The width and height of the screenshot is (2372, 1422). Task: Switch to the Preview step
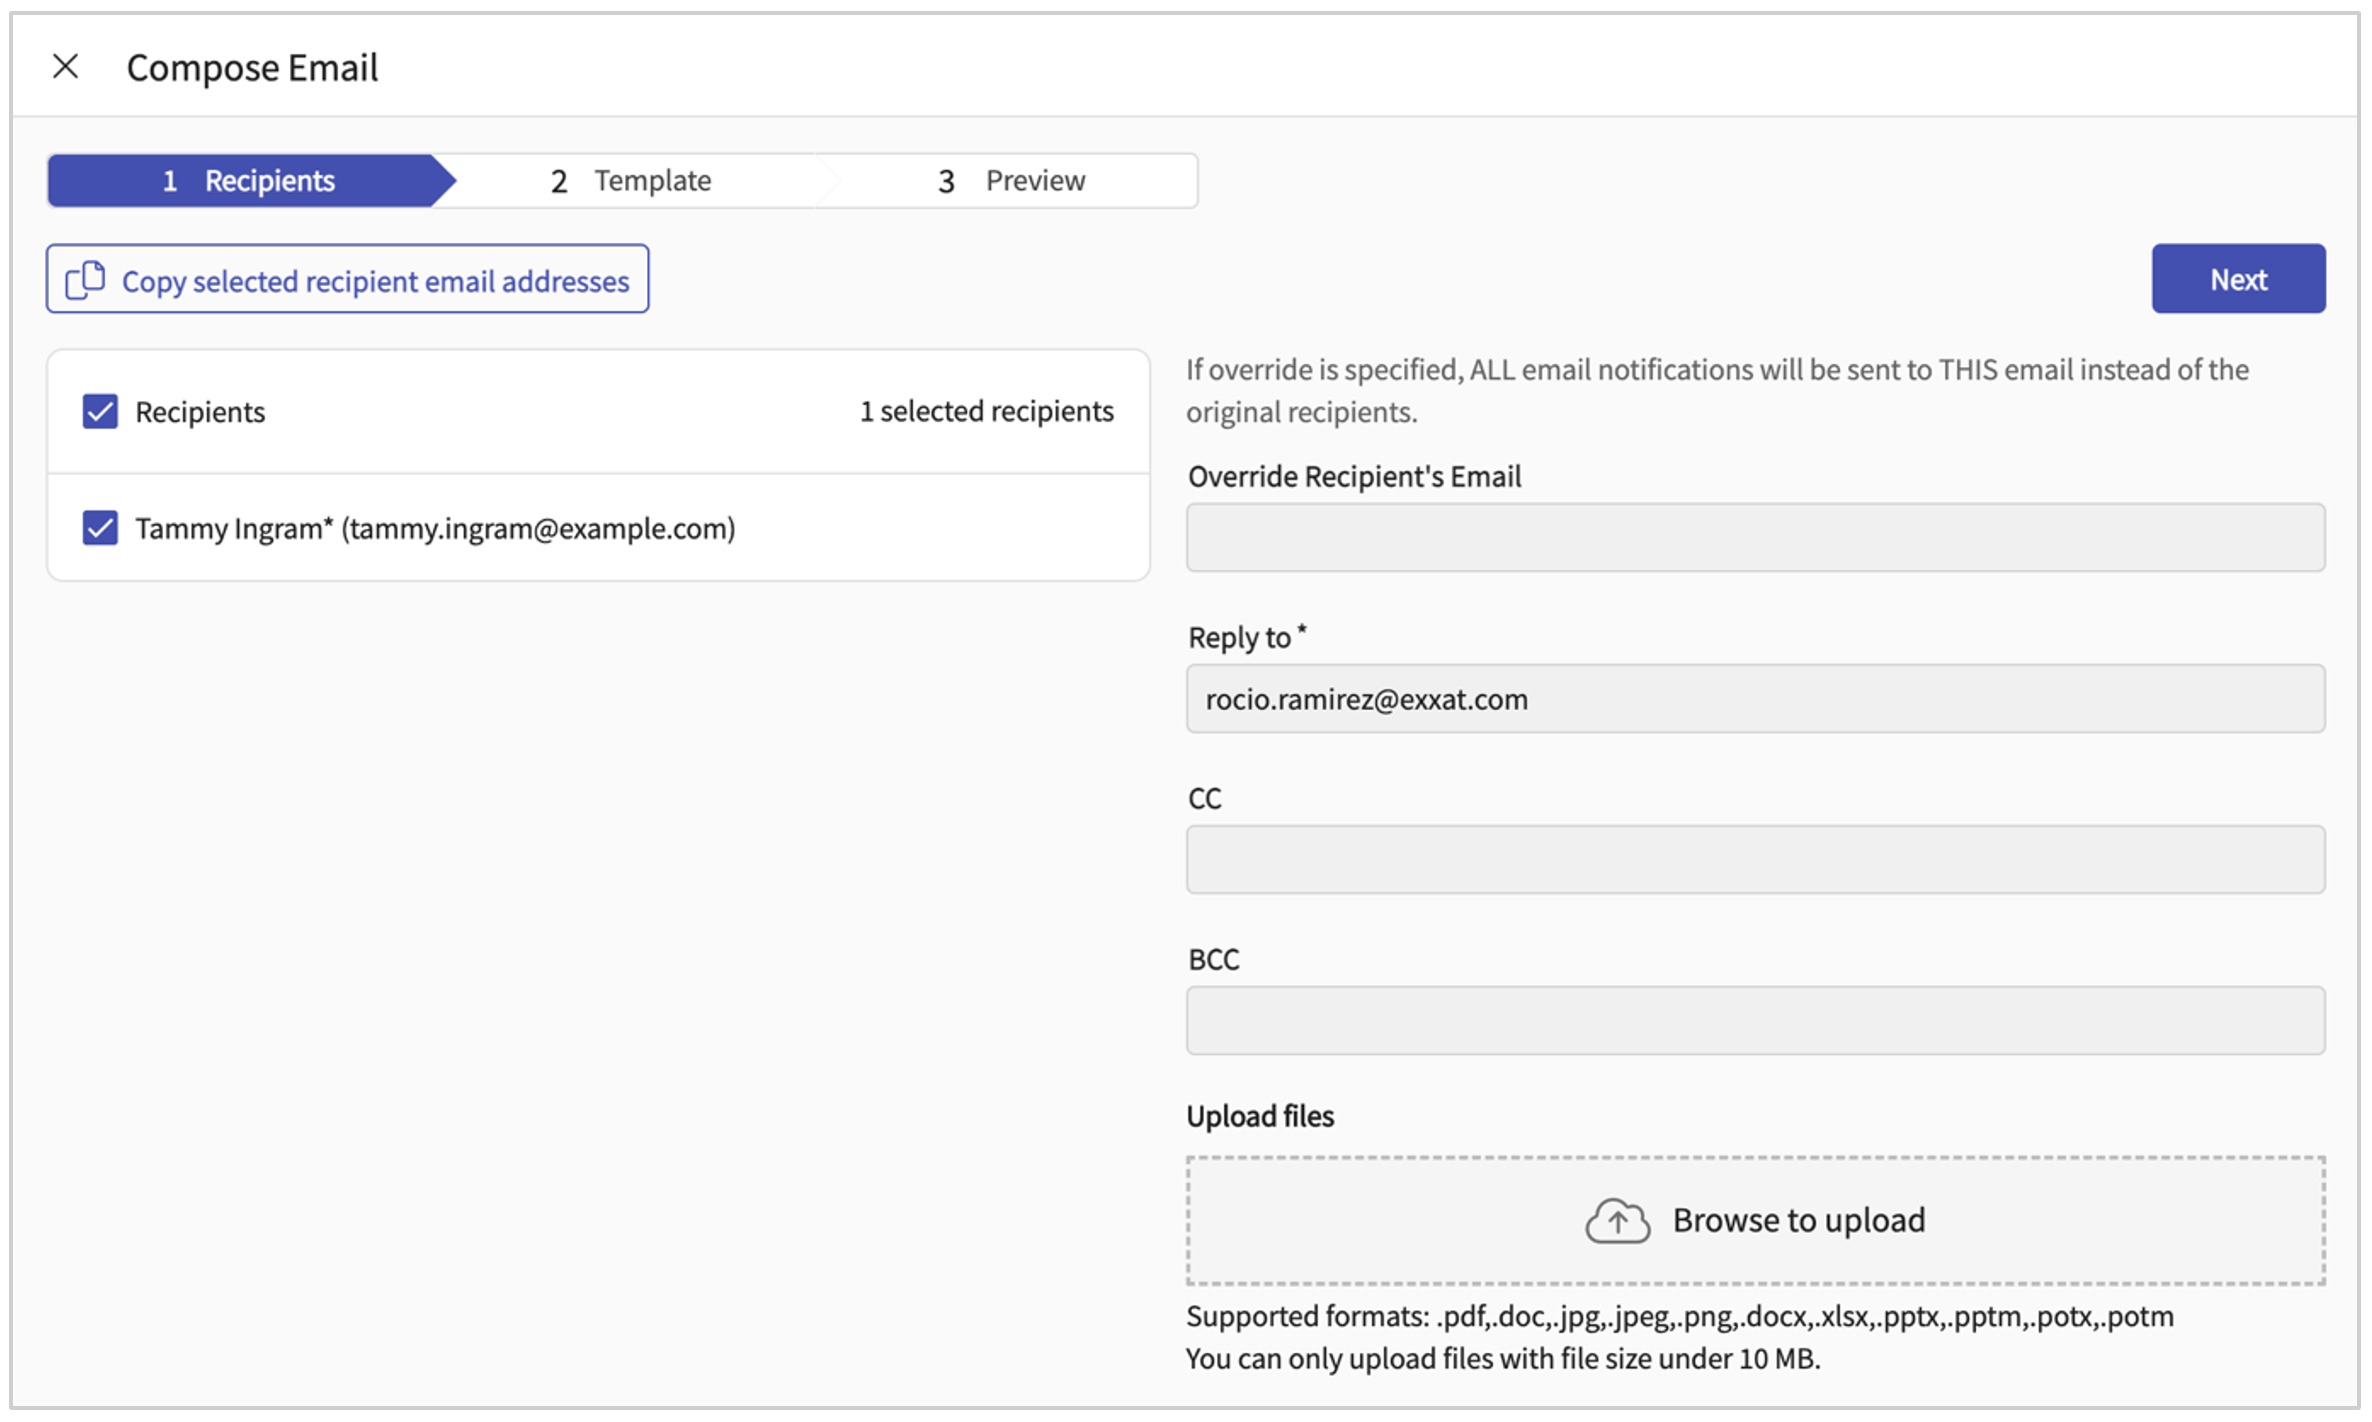1013,180
